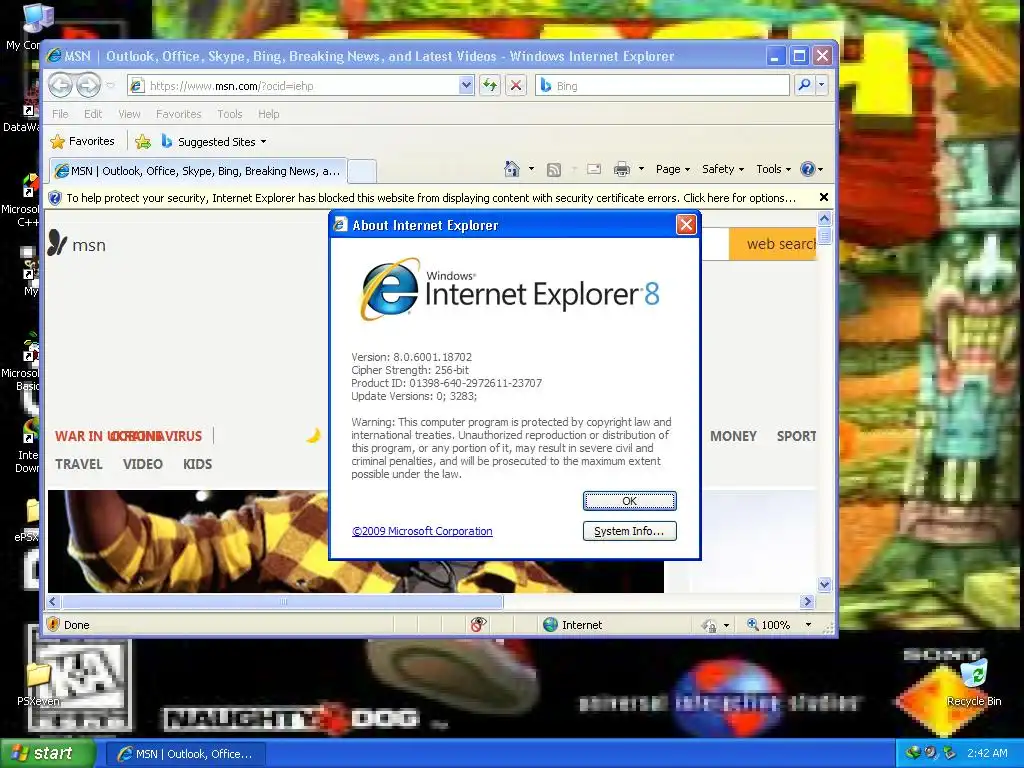The image size is (1024, 768).
Task: Click the RSS Feeds icon
Action: tap(554, 170)
